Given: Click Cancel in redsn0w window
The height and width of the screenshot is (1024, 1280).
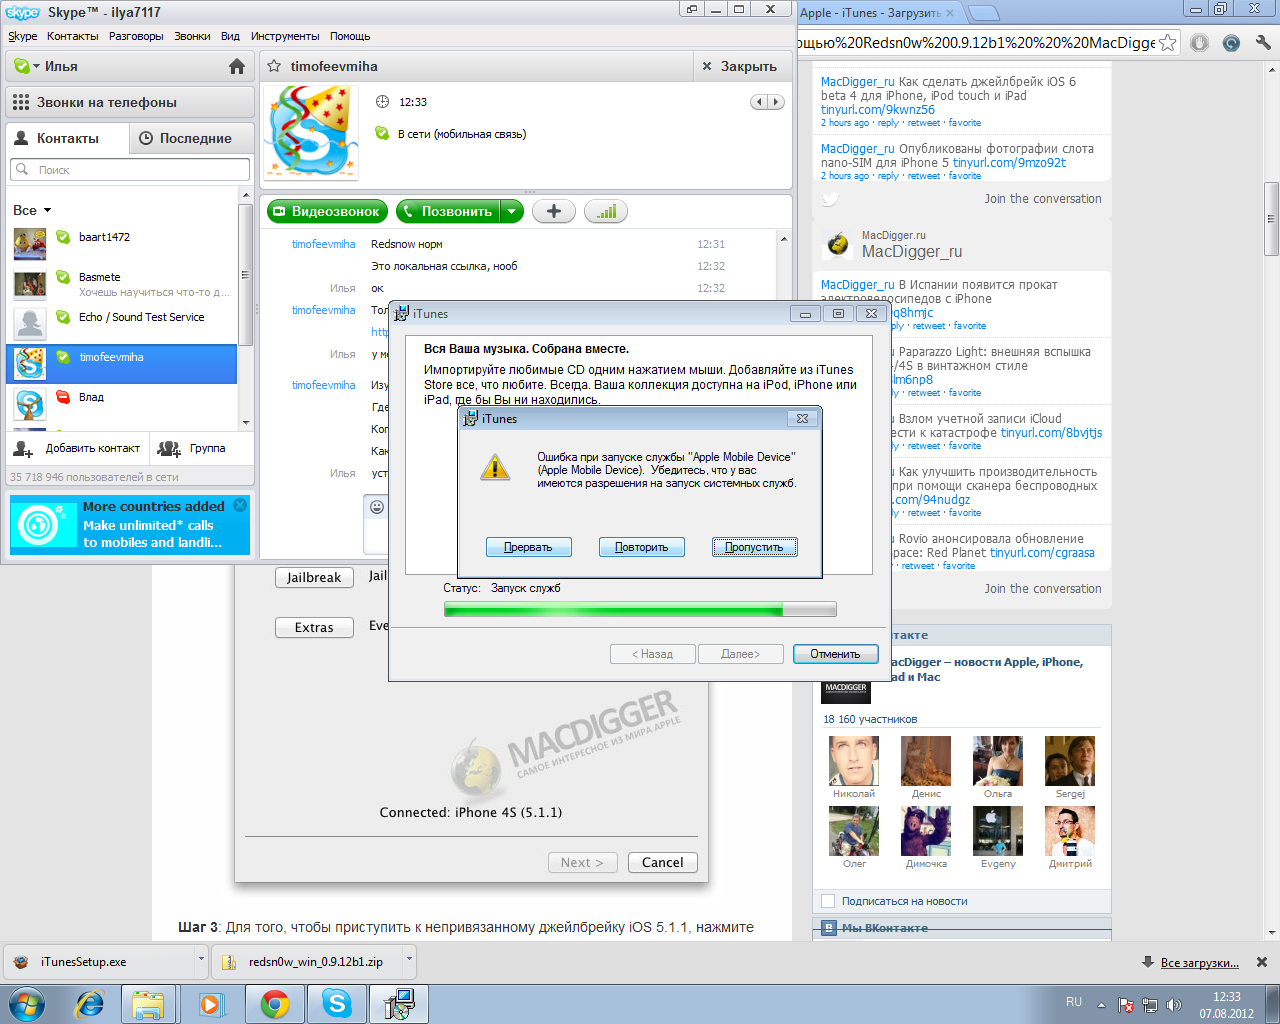Looking at the screenshot, I should pos(663,863).
